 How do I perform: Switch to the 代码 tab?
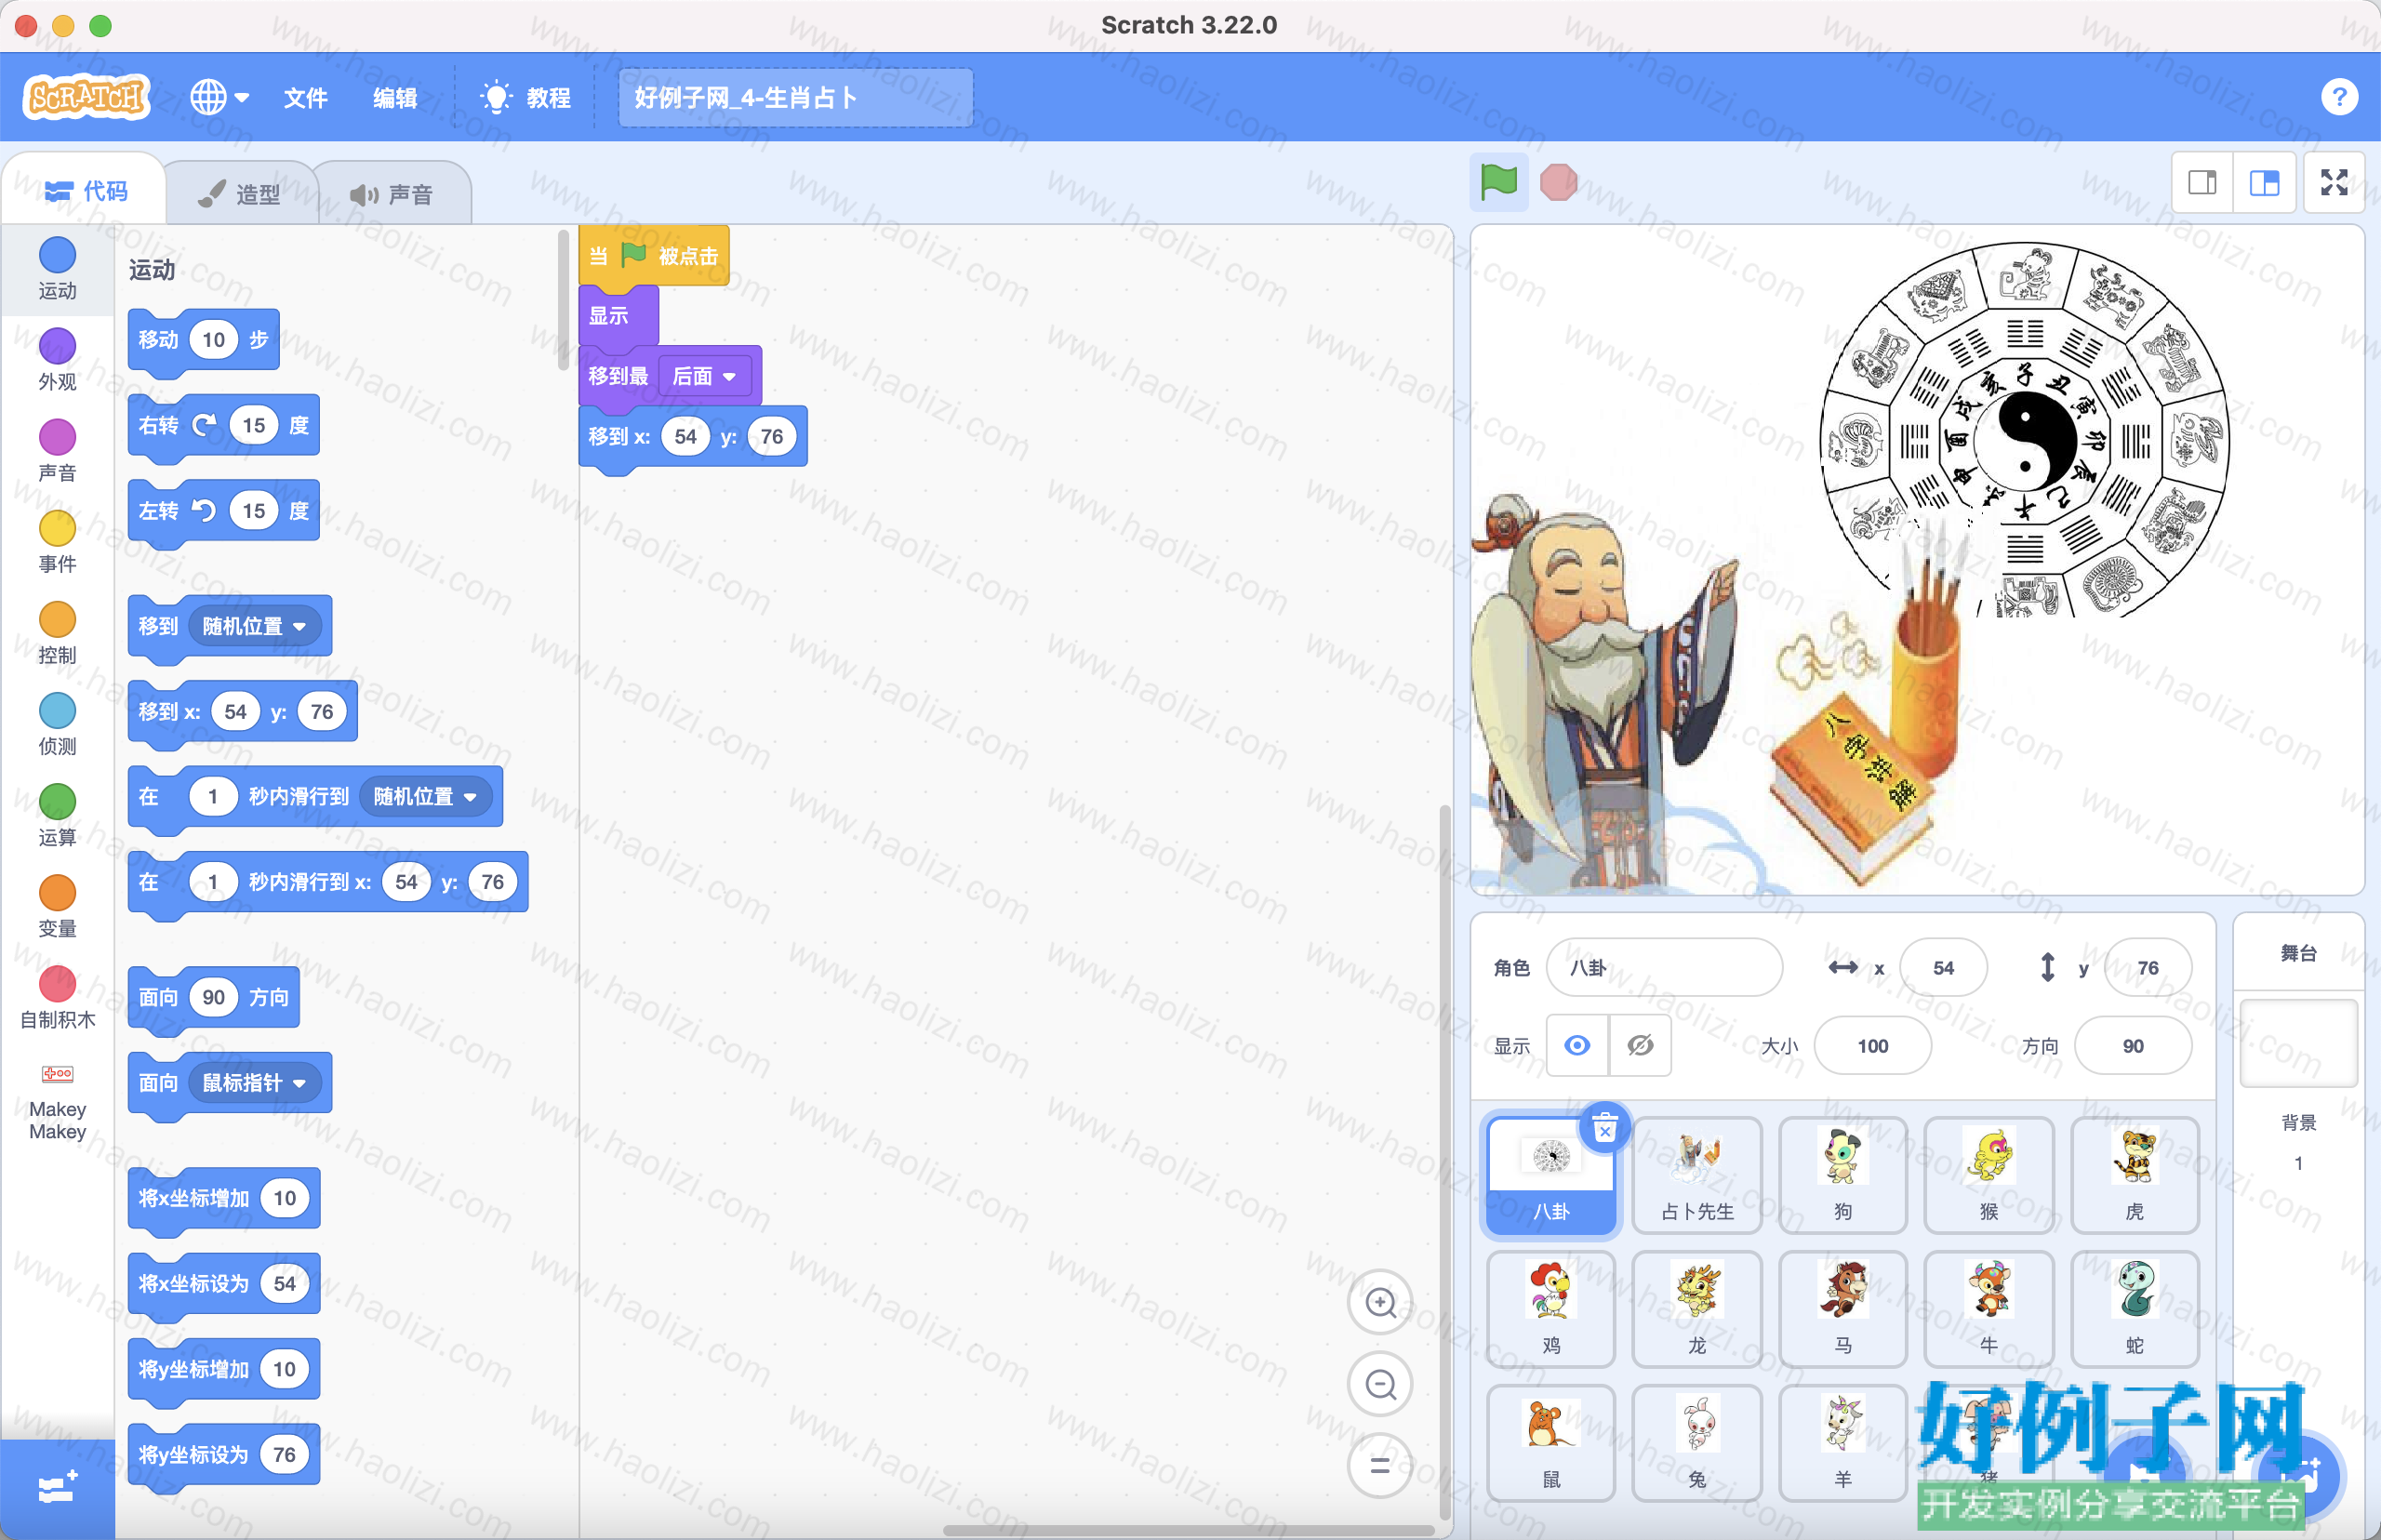[86, 191]
